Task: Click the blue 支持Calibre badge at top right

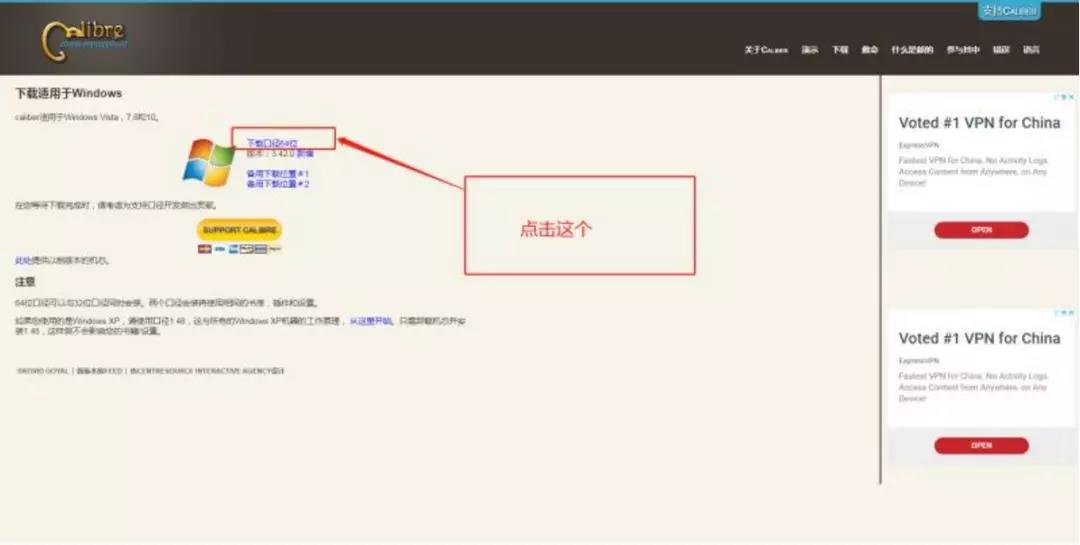Action: pos(1008,11)
